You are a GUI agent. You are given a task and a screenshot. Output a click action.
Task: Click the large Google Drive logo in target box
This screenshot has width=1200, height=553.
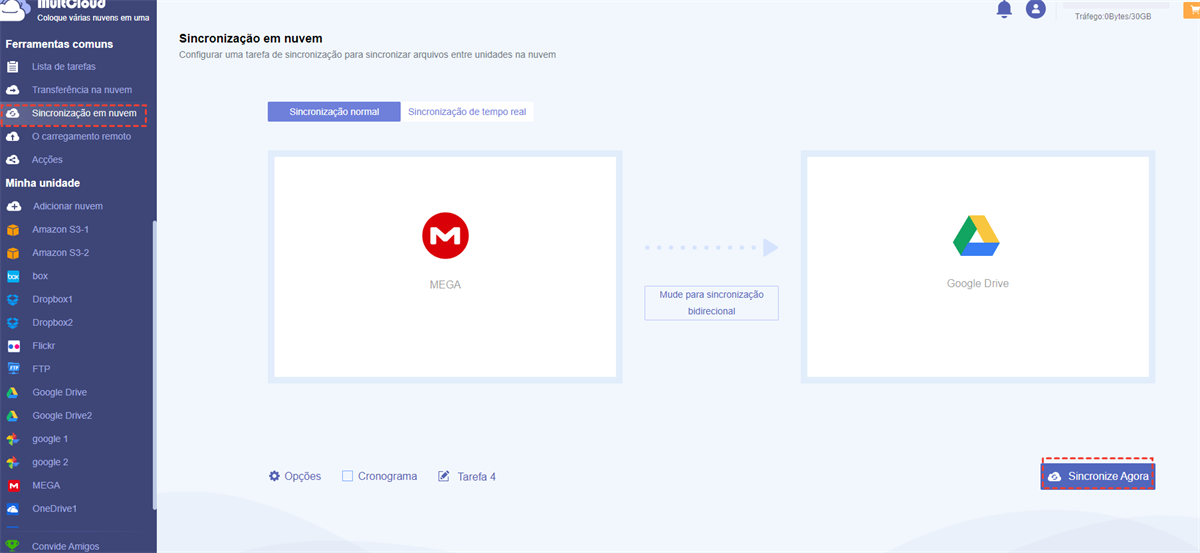(x=977, y=236)
